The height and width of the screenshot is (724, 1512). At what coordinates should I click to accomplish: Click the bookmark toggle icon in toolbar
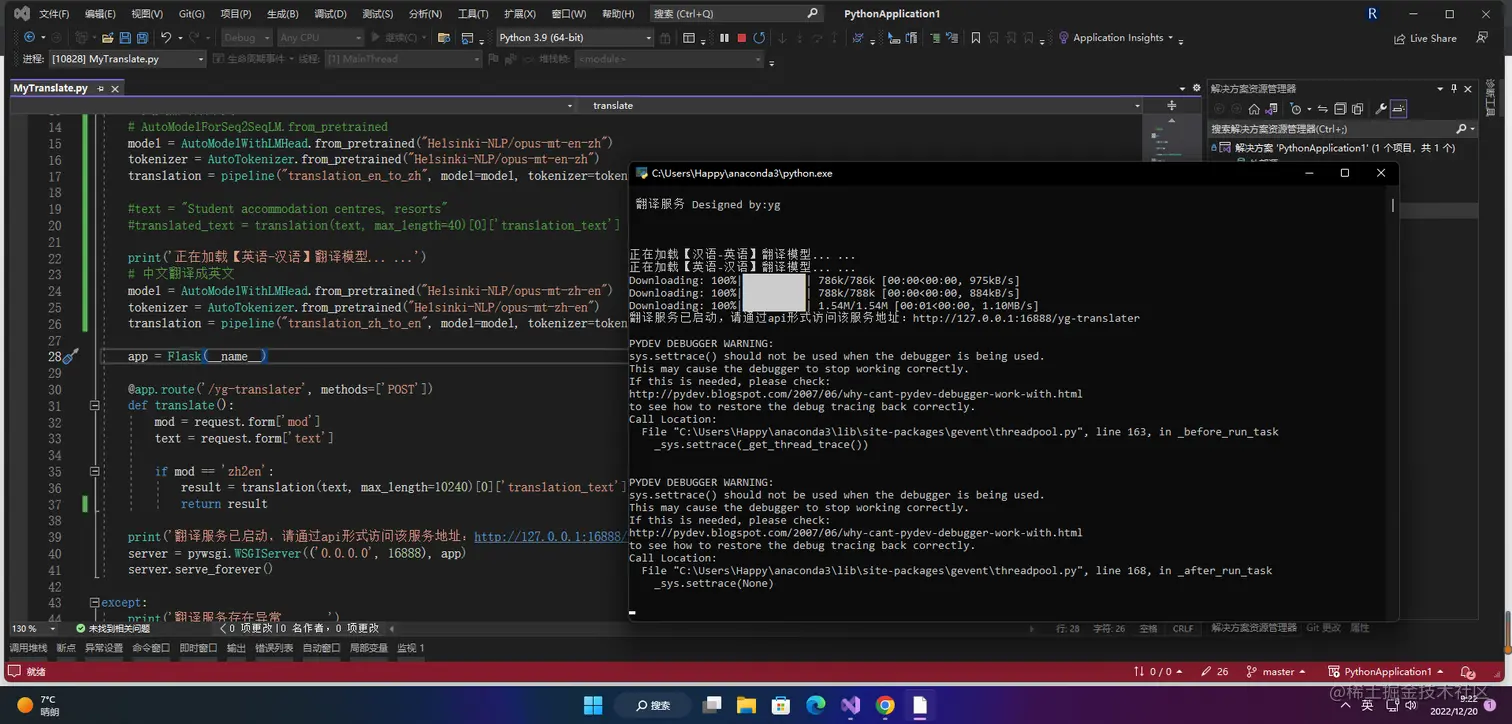coord(975,38)
